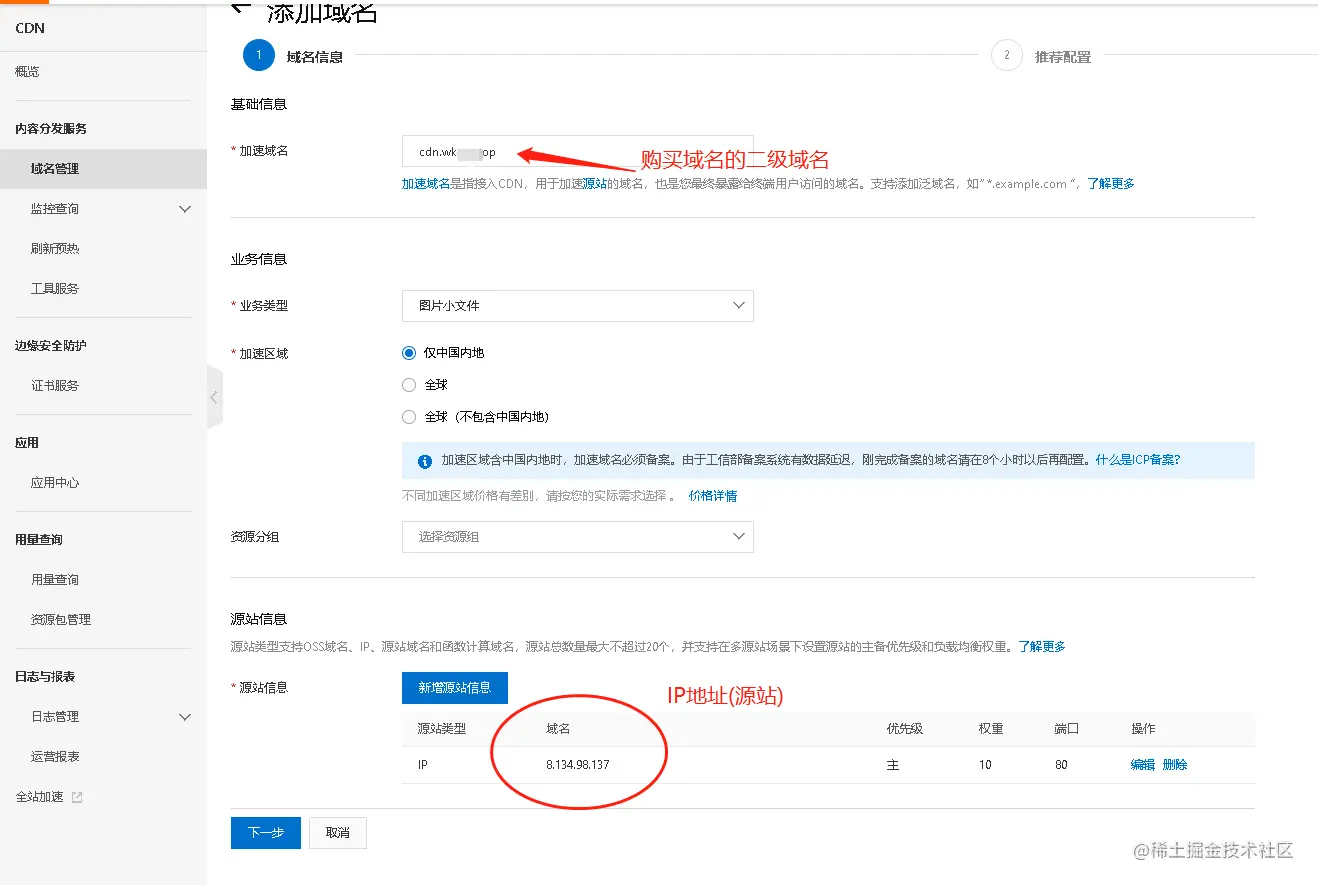Select step 1 域名信息 in the wizard
The image size is (1318, 885).
coord(293,56)
